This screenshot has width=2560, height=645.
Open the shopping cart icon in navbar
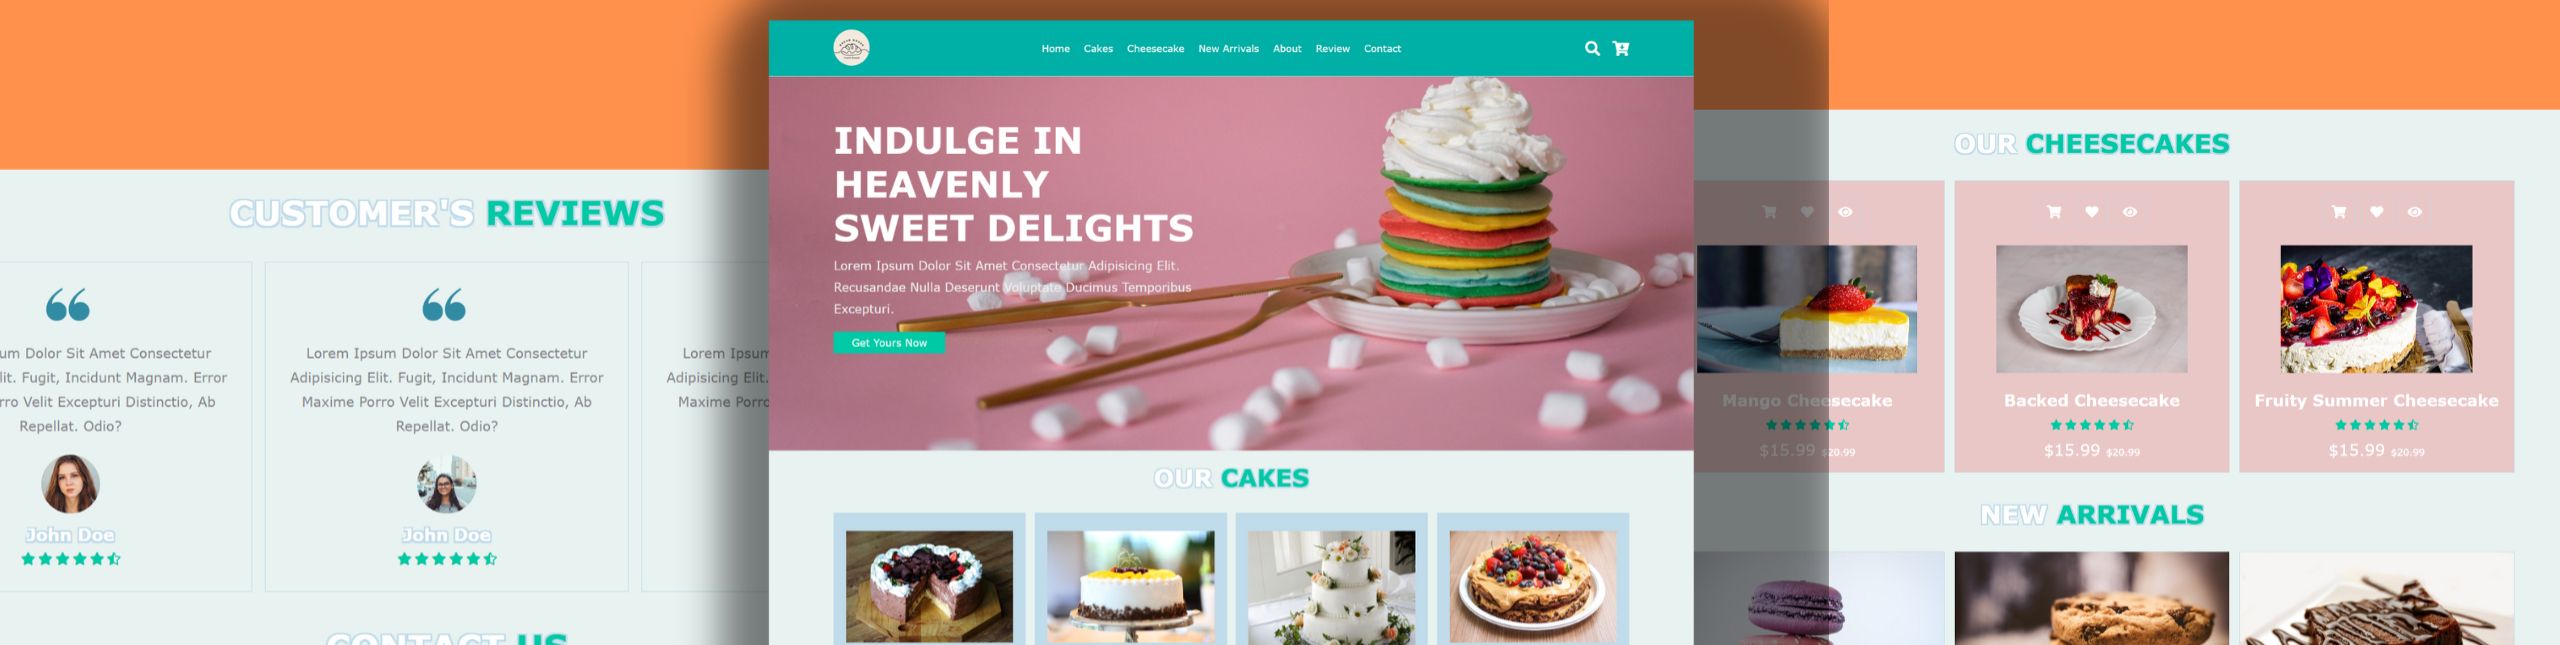click(1621, 48)
